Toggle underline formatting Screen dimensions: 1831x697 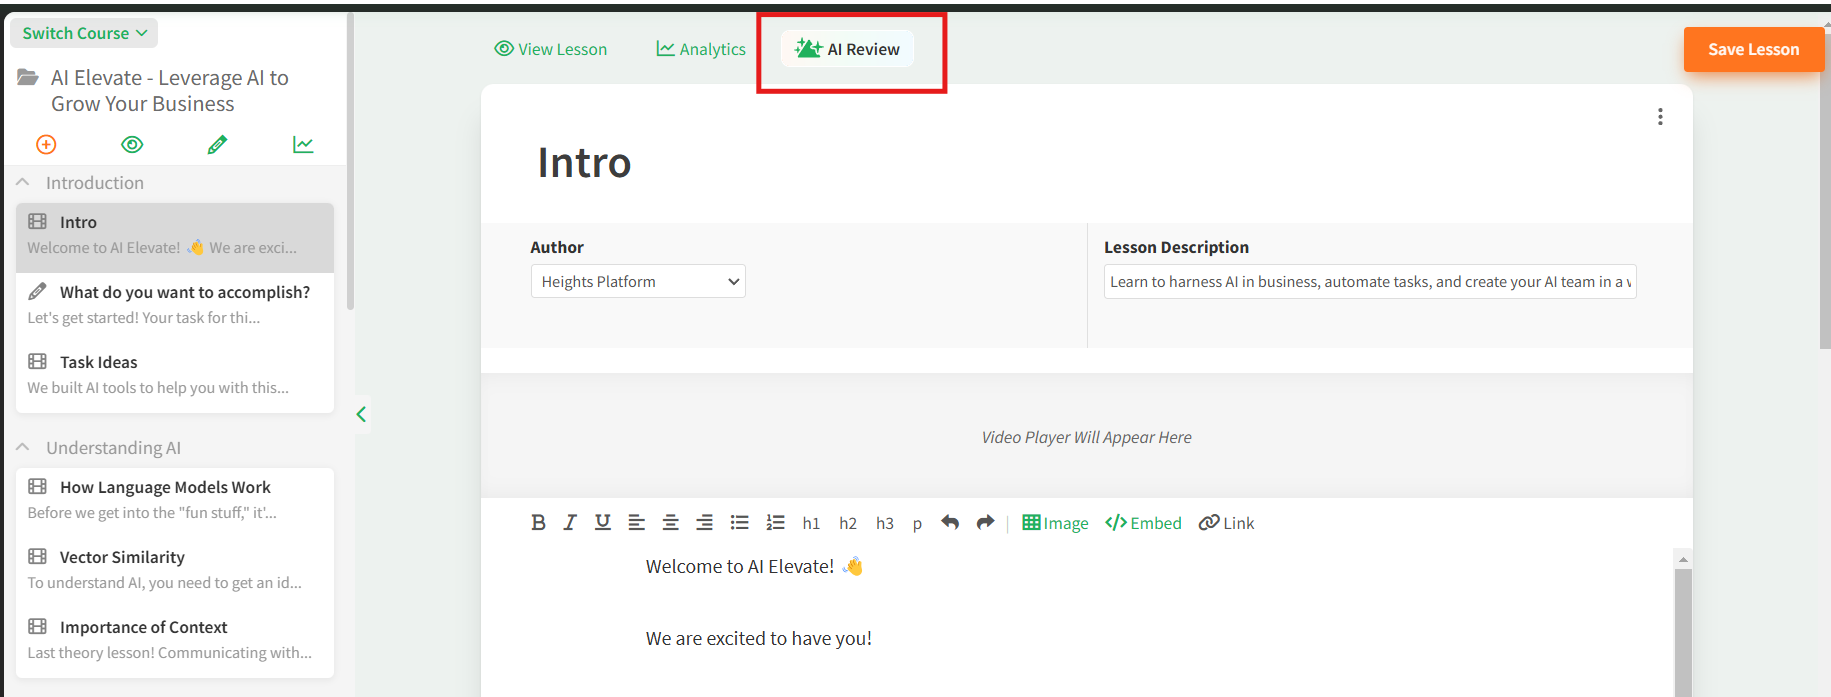coord(603,522)
